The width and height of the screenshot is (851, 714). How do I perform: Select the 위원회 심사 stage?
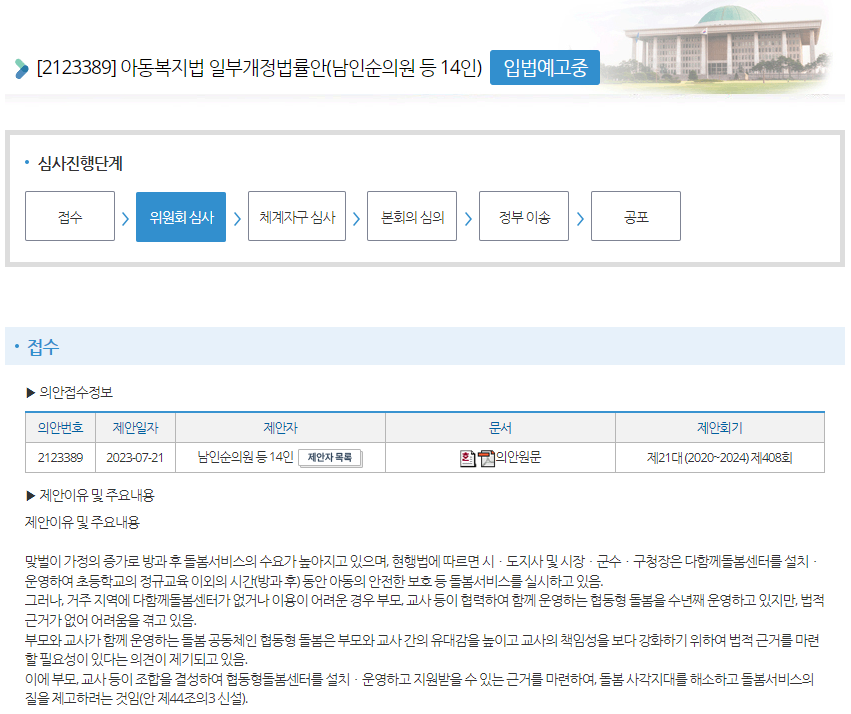point(181,217)
